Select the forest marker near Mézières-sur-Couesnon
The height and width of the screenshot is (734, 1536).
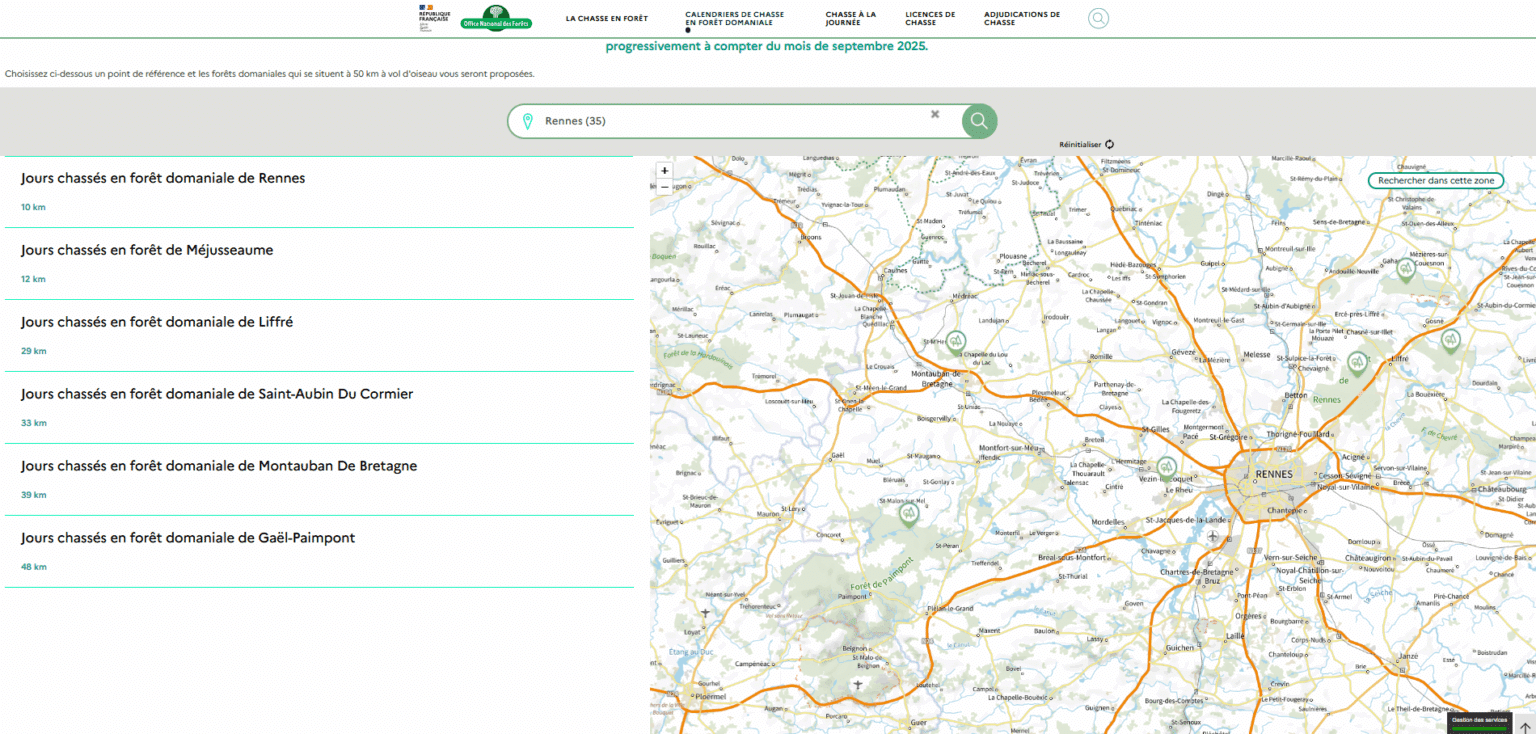(x=1406, y=268)
